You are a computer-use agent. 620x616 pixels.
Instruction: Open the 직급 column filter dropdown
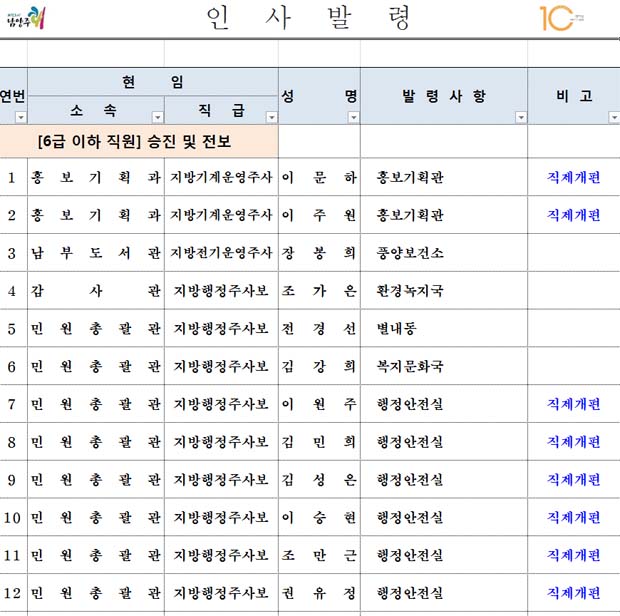click(271, 117)
